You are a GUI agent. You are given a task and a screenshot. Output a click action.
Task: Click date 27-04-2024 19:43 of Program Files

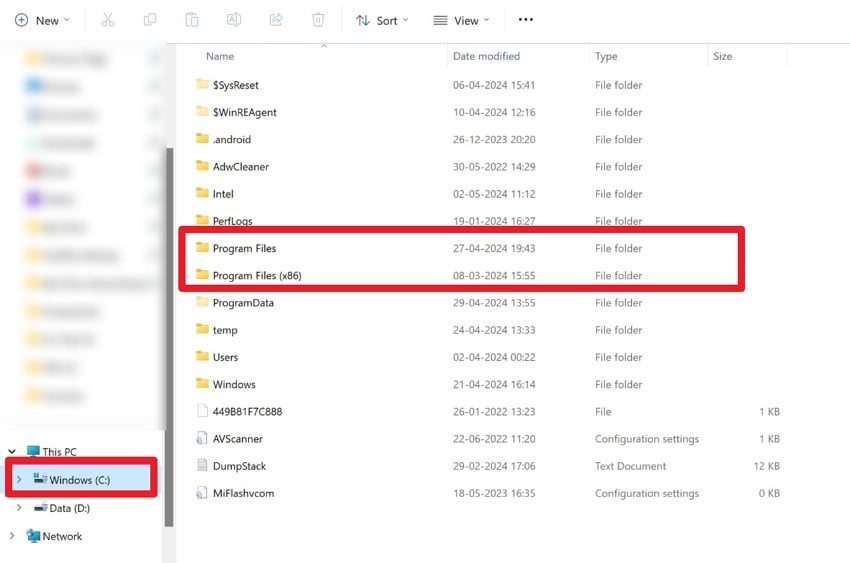coord(494,248)
